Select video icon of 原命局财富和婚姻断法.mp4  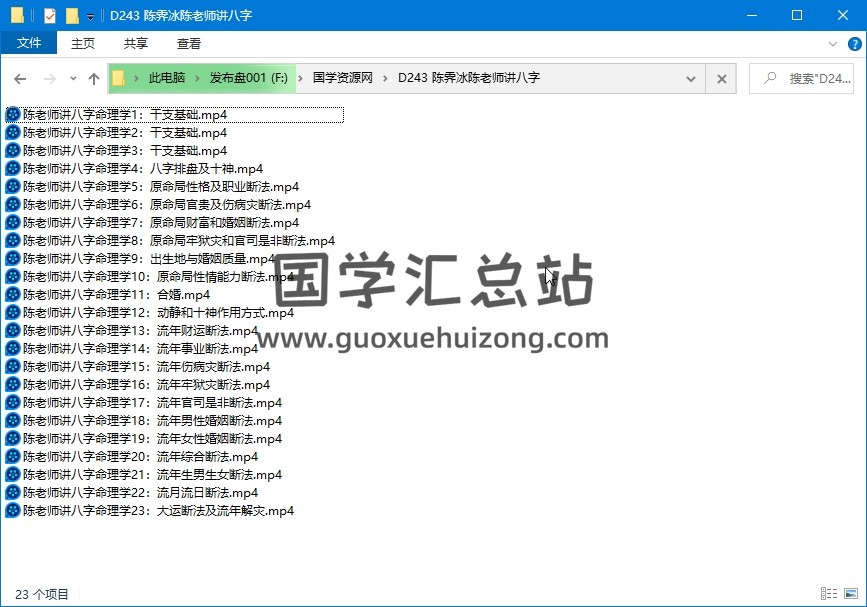pyautogui.click(x=13, y=222)
